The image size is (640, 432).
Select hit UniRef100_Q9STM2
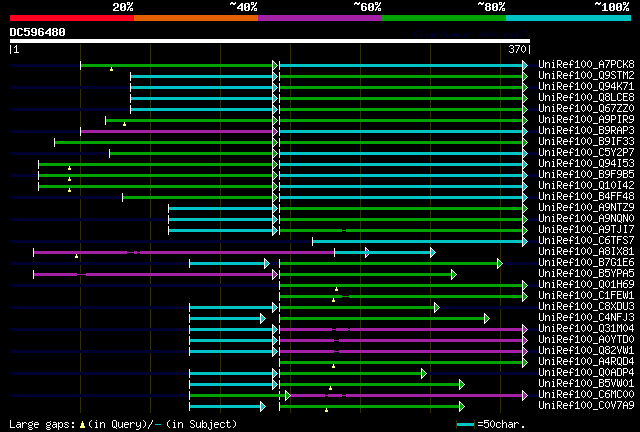click(586, 76)
